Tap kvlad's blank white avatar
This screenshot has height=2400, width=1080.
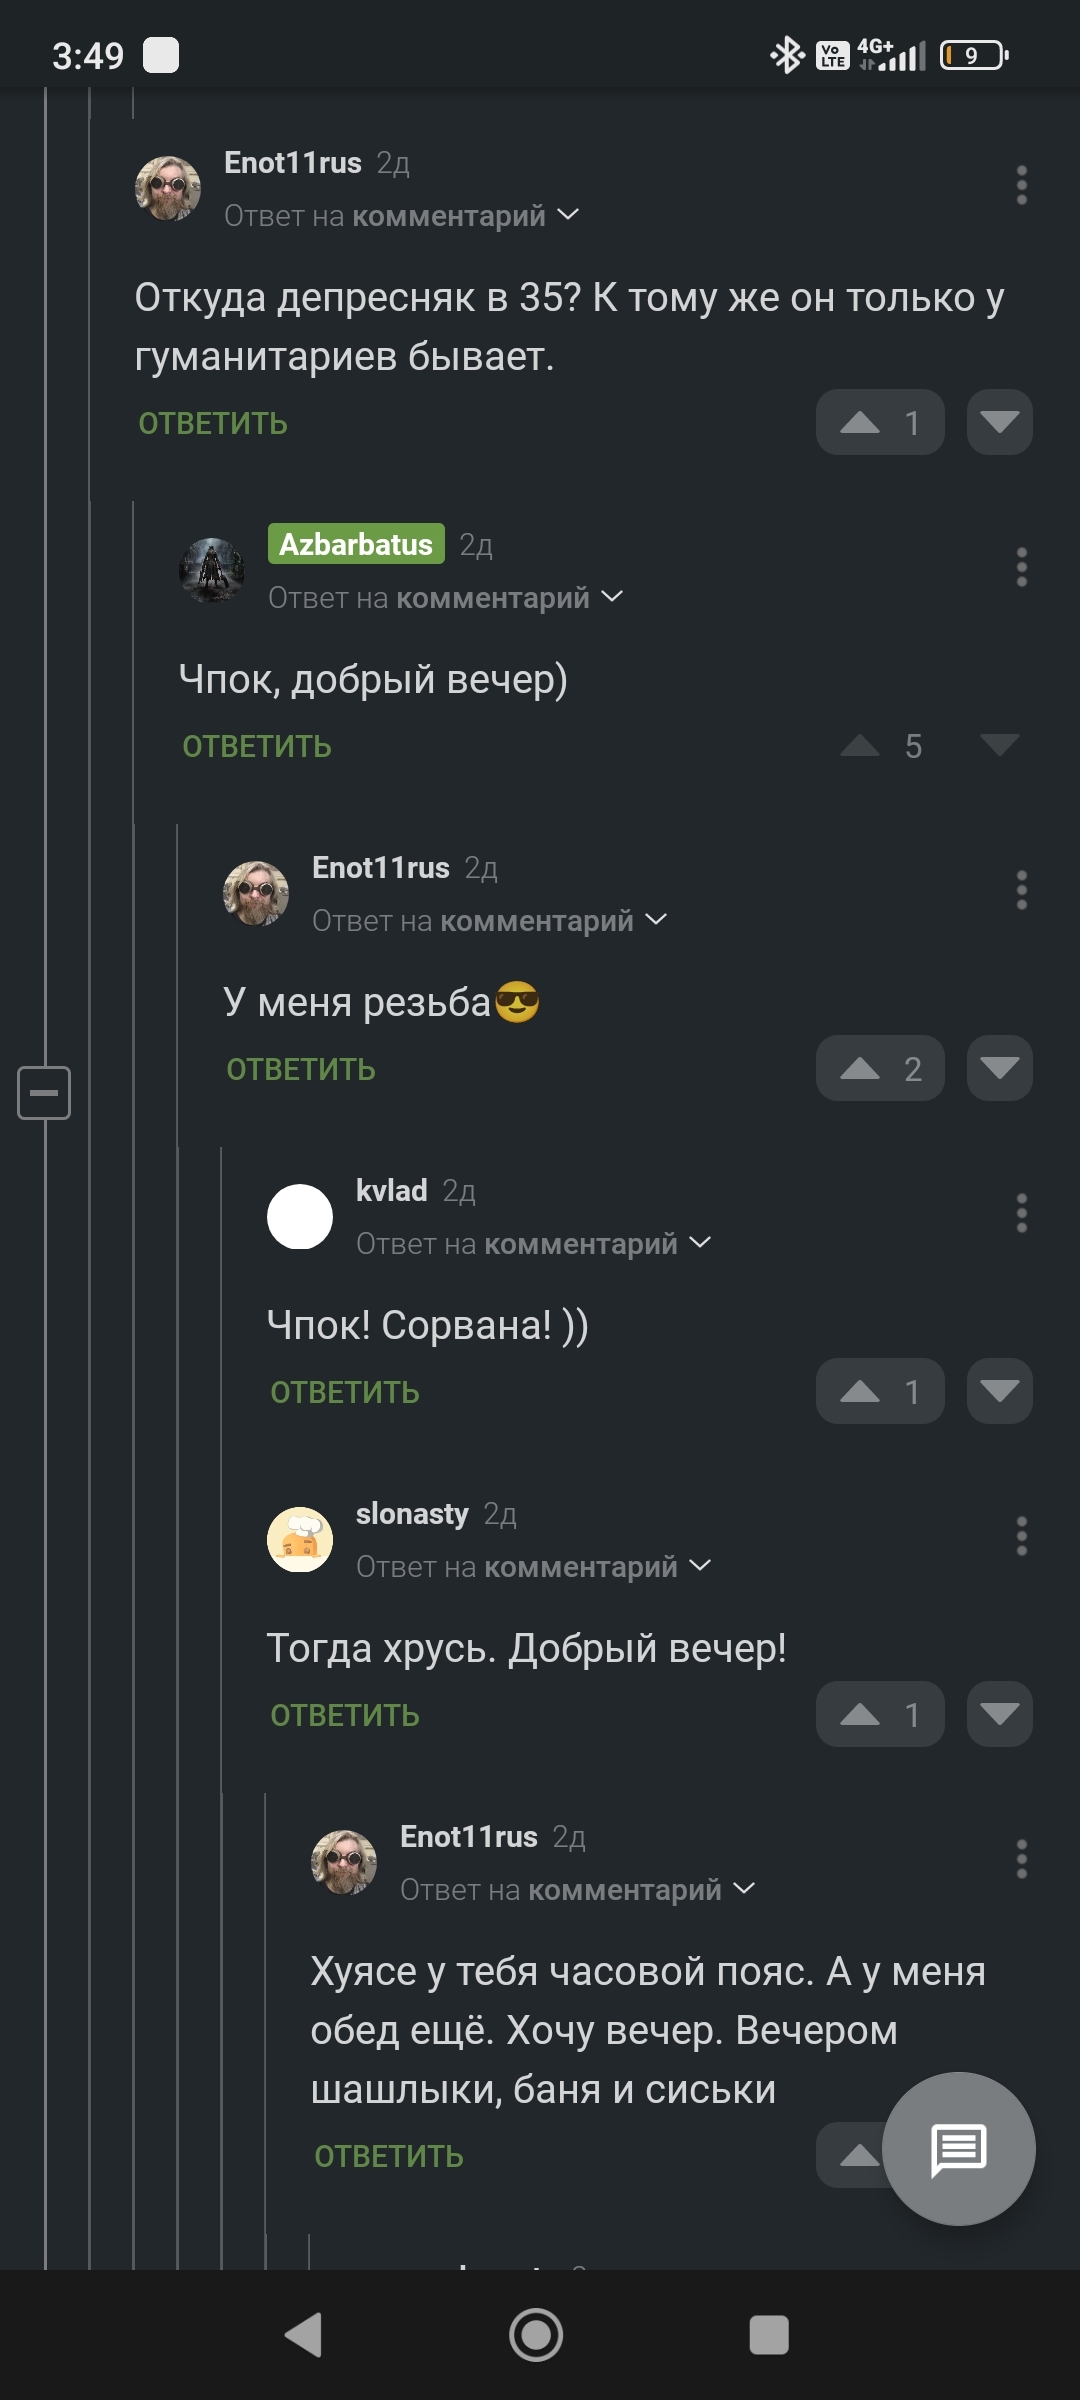tap(300, 1216)
